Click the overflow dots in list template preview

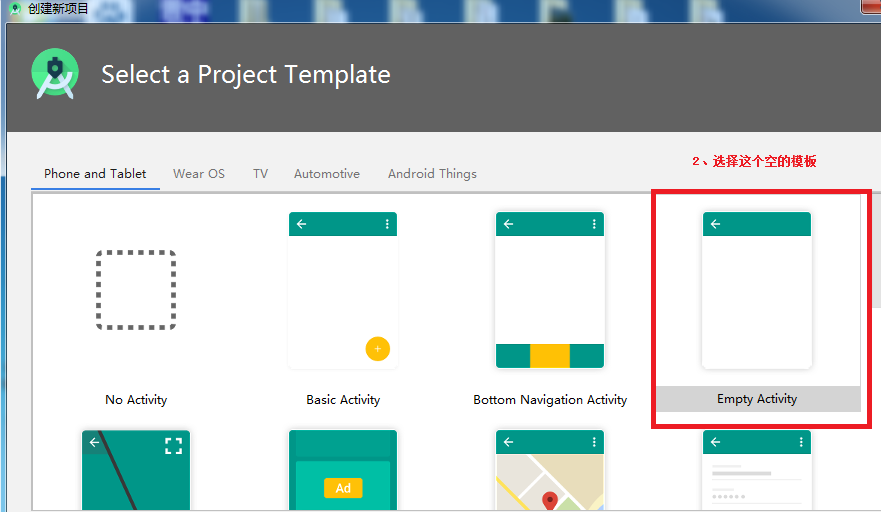(x=801, y=442)
